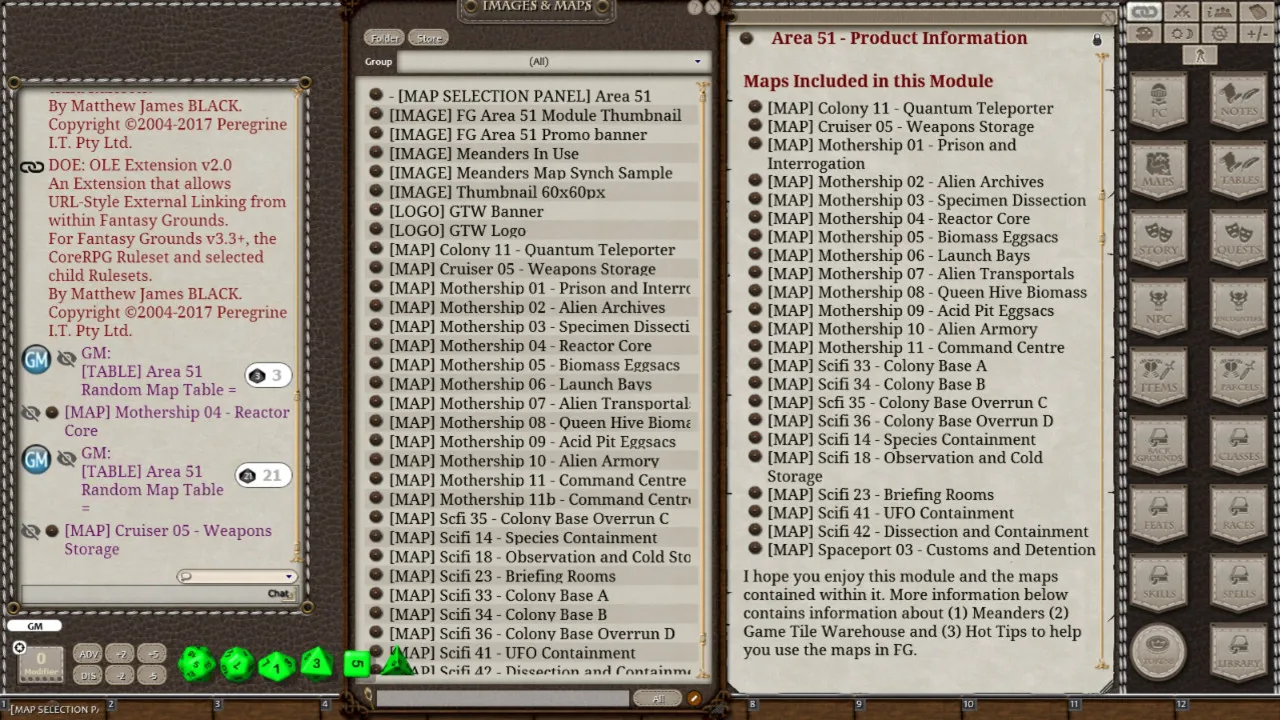The image size is (1280, 720).
Task: Open the Notes sidebar button
Action: 1239,100
